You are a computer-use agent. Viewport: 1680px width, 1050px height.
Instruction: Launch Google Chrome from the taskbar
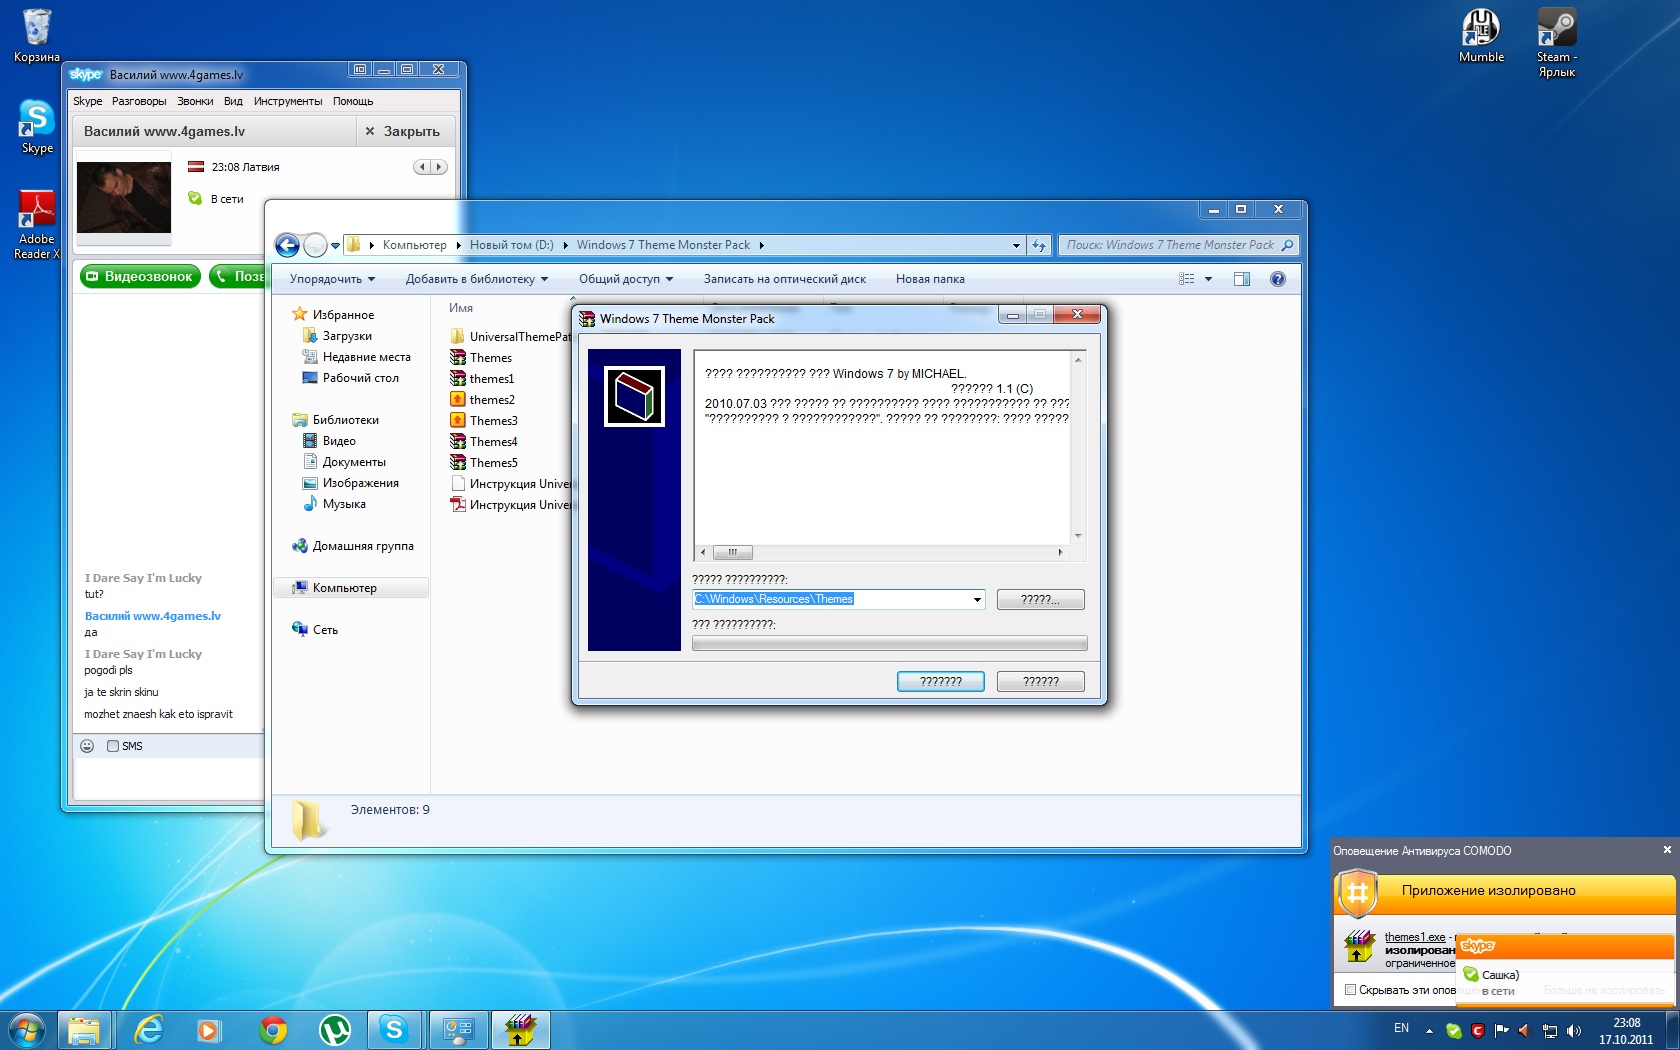[272, 1030]
